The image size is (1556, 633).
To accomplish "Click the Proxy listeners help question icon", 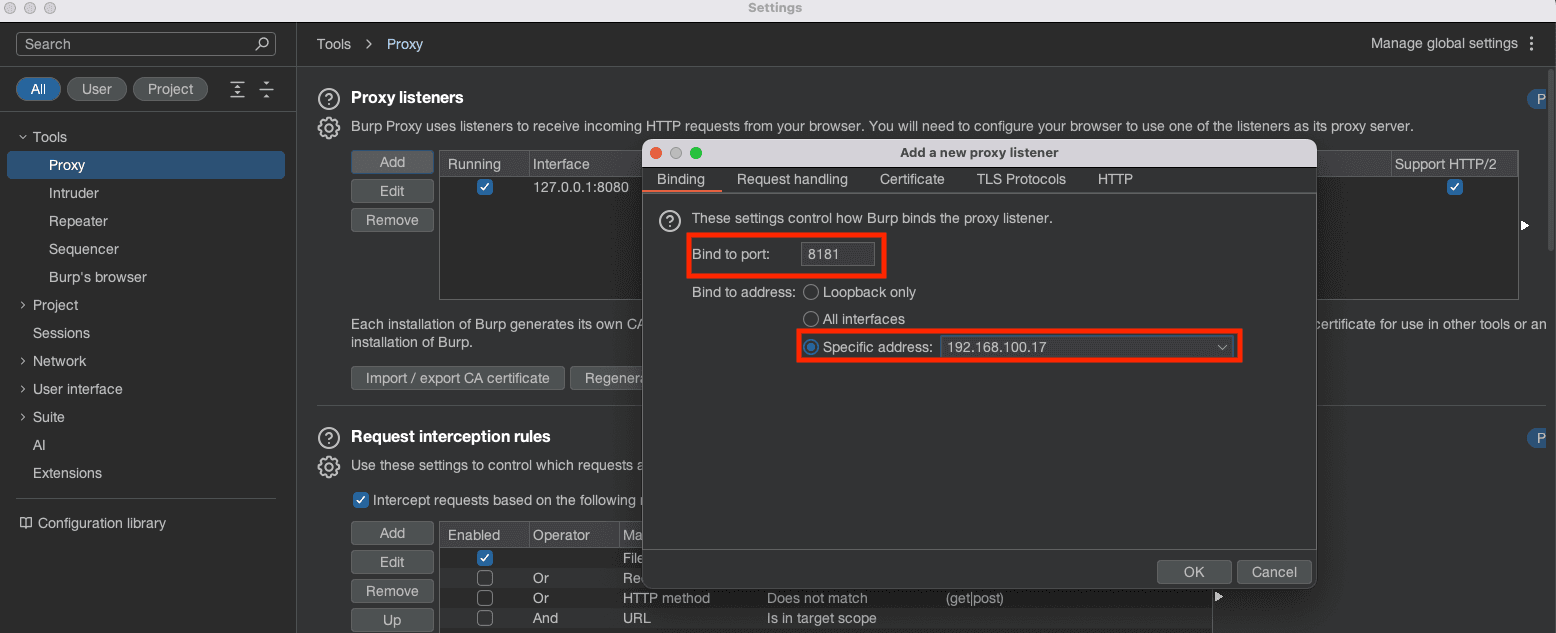I will click(328, 98).
